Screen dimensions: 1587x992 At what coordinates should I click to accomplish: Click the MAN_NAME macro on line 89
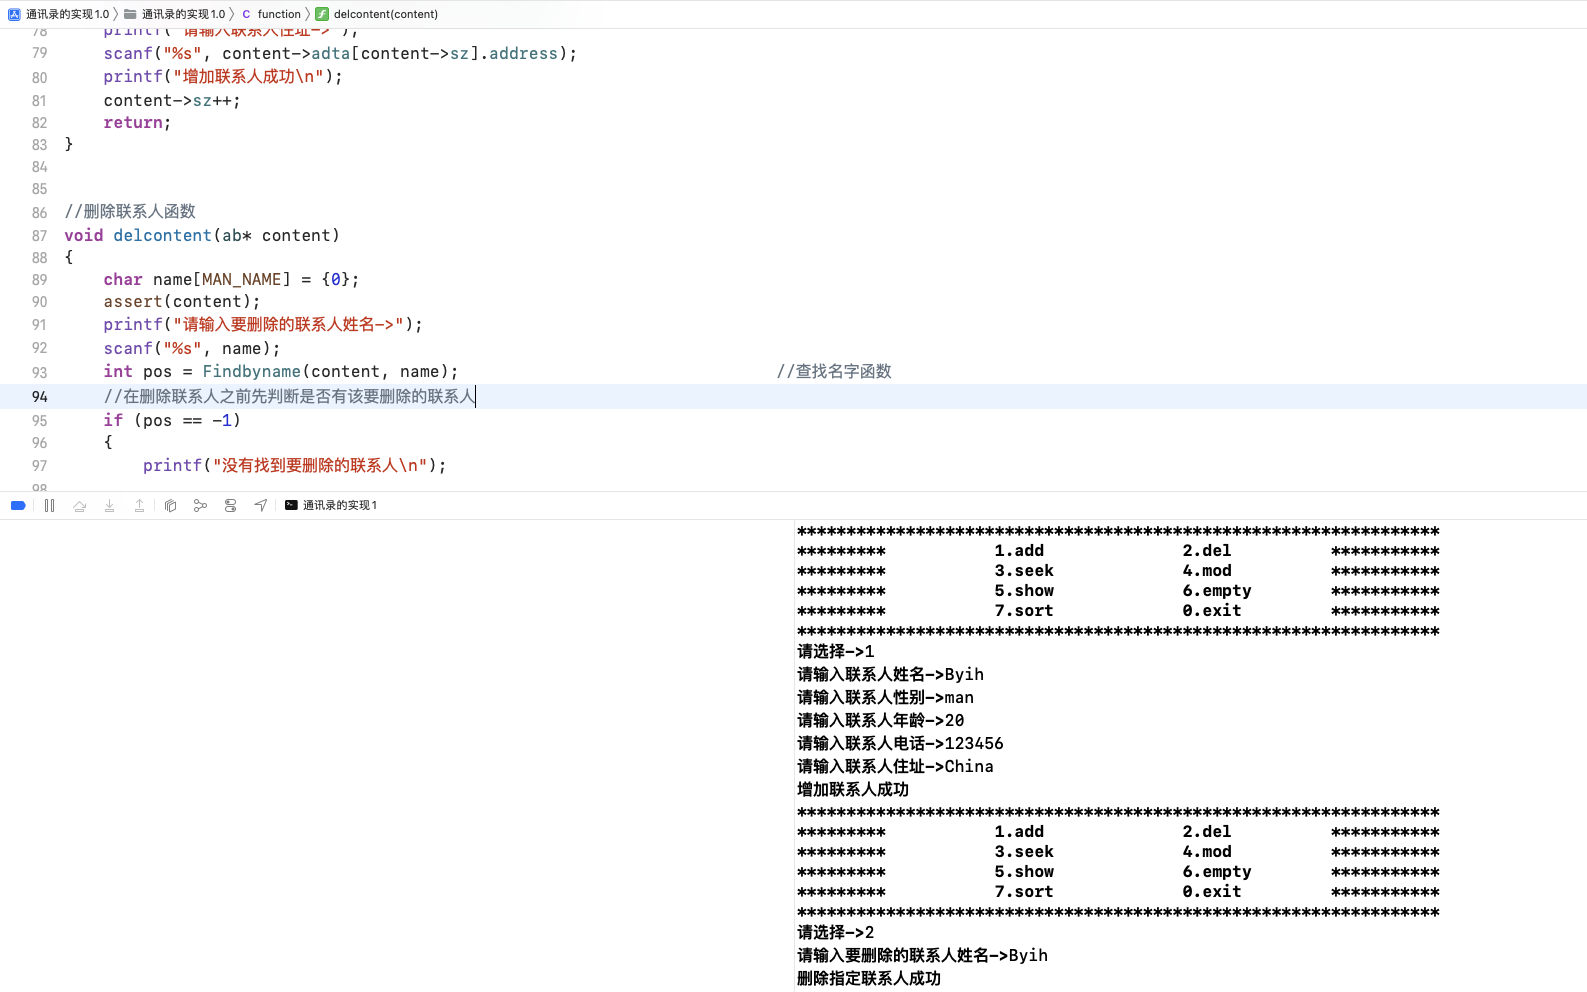[241, 280]
